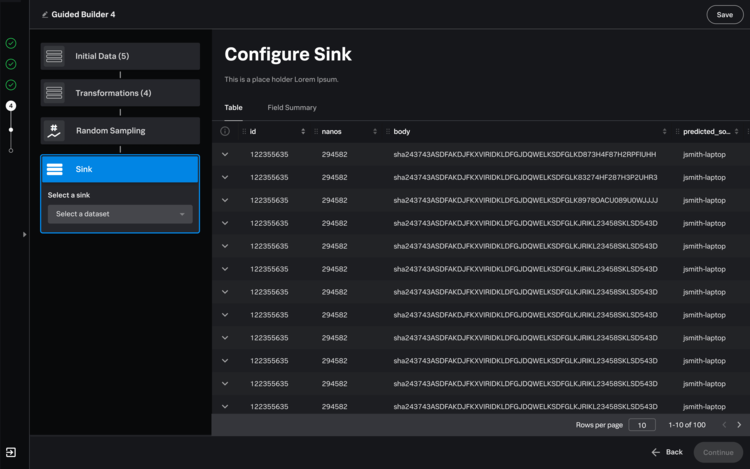Open the Initial Data (5) stack icon

pyautogui.click(x=54, y=56)
